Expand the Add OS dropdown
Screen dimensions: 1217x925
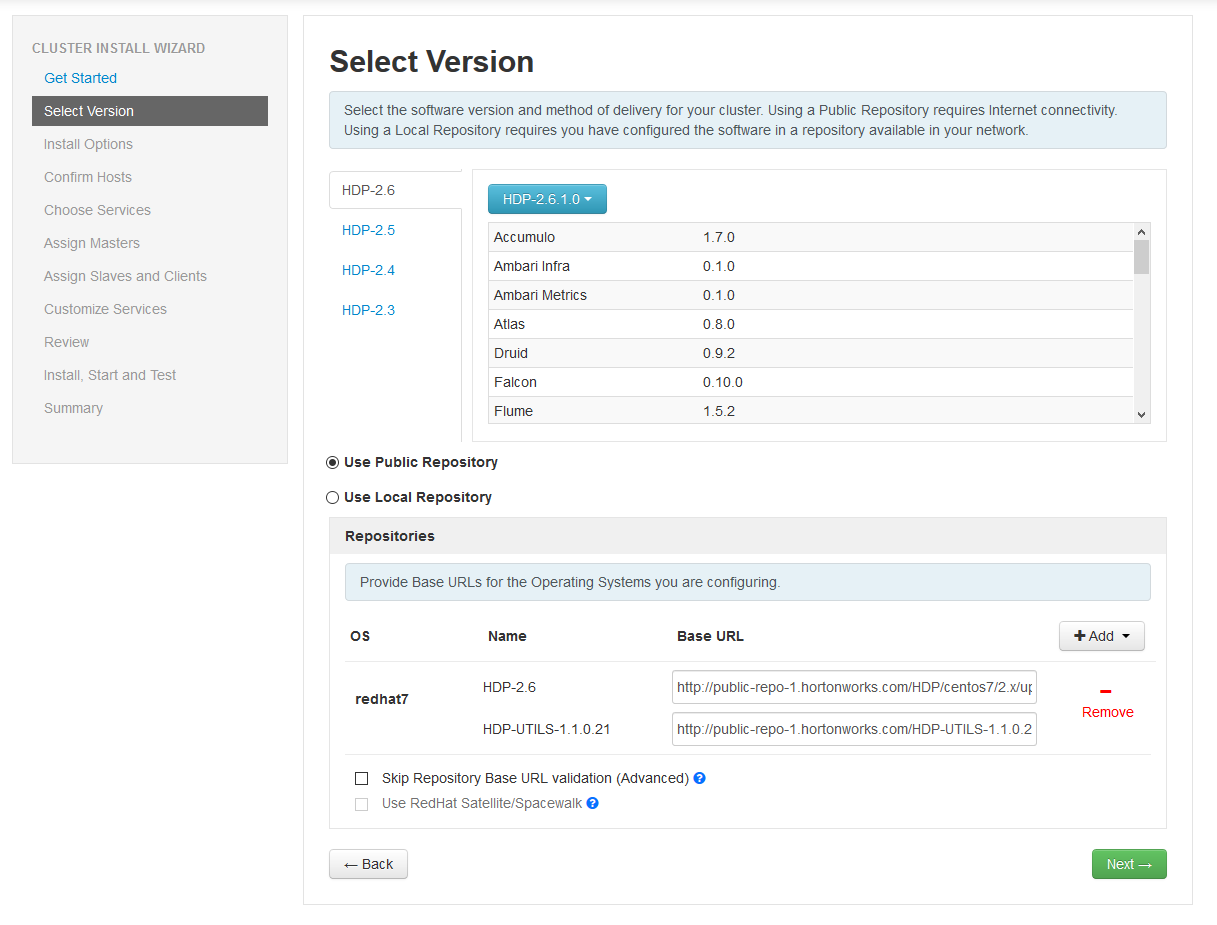1101,636
